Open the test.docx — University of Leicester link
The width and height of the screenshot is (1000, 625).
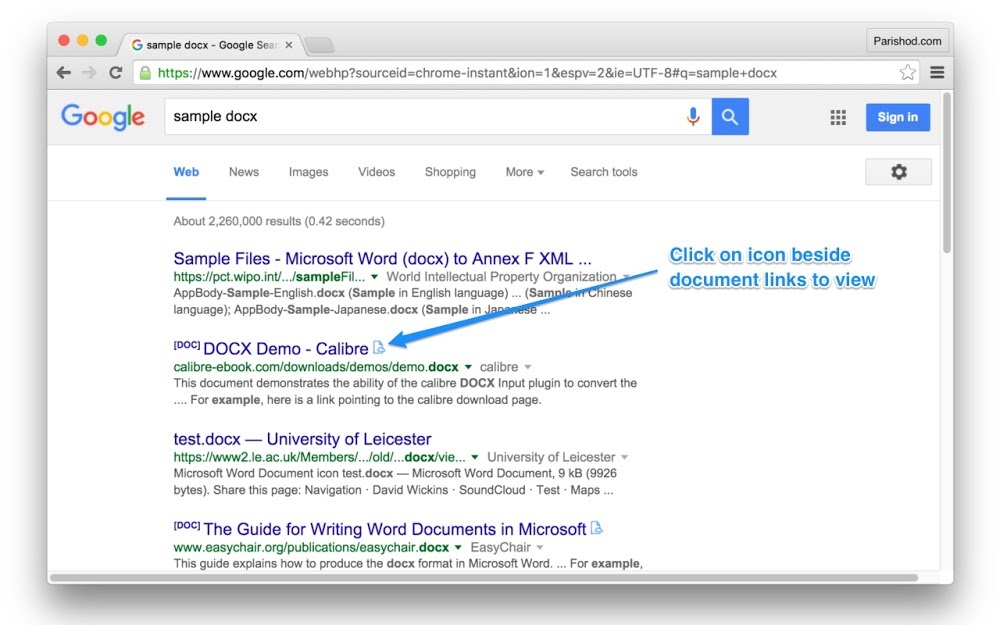click(x=302, y=439)
